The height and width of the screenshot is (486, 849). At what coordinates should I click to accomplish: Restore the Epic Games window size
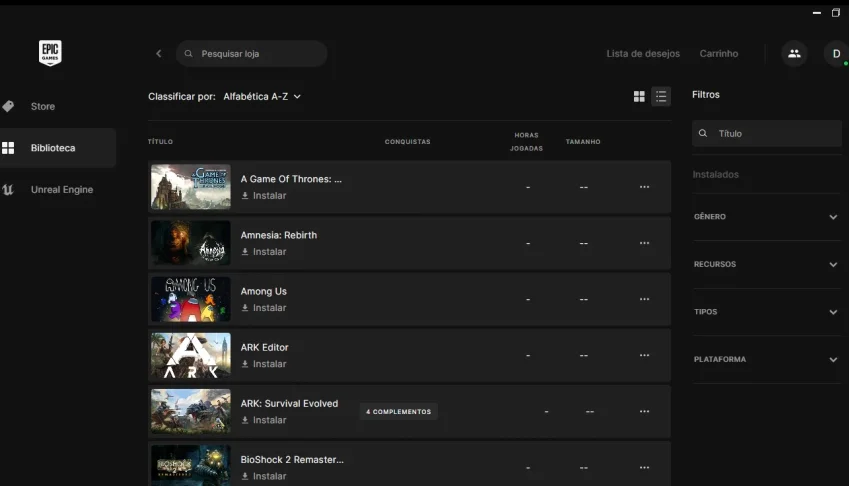click(836, 12)
